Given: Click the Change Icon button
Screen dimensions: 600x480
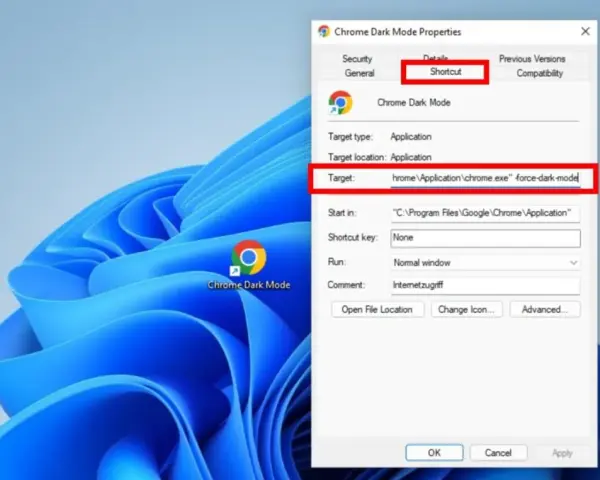Looking at the screenshot, I should (x=466, y=309).
